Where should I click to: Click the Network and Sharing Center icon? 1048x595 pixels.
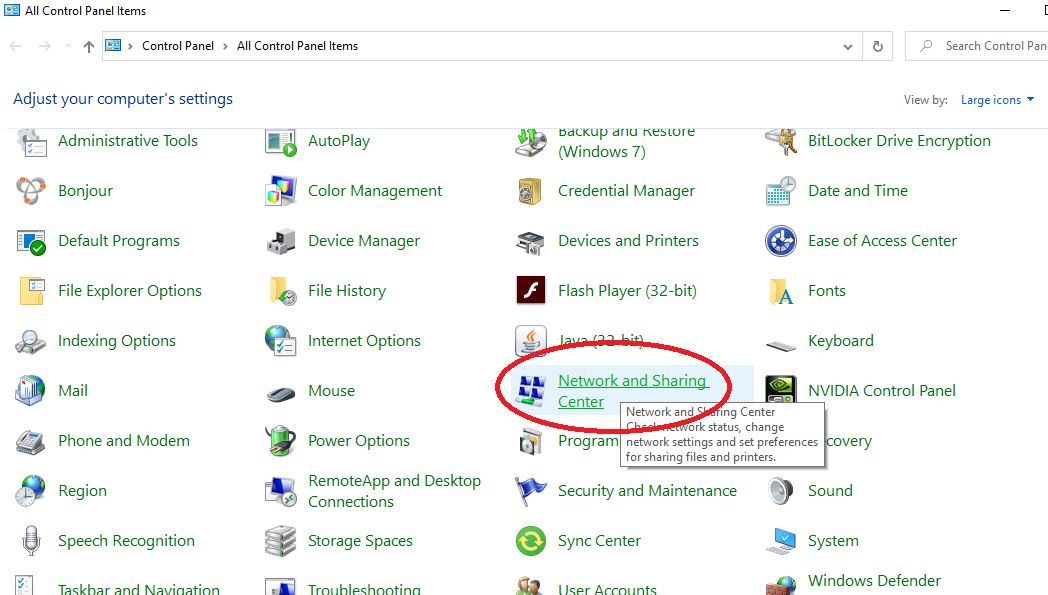point(531,390)
